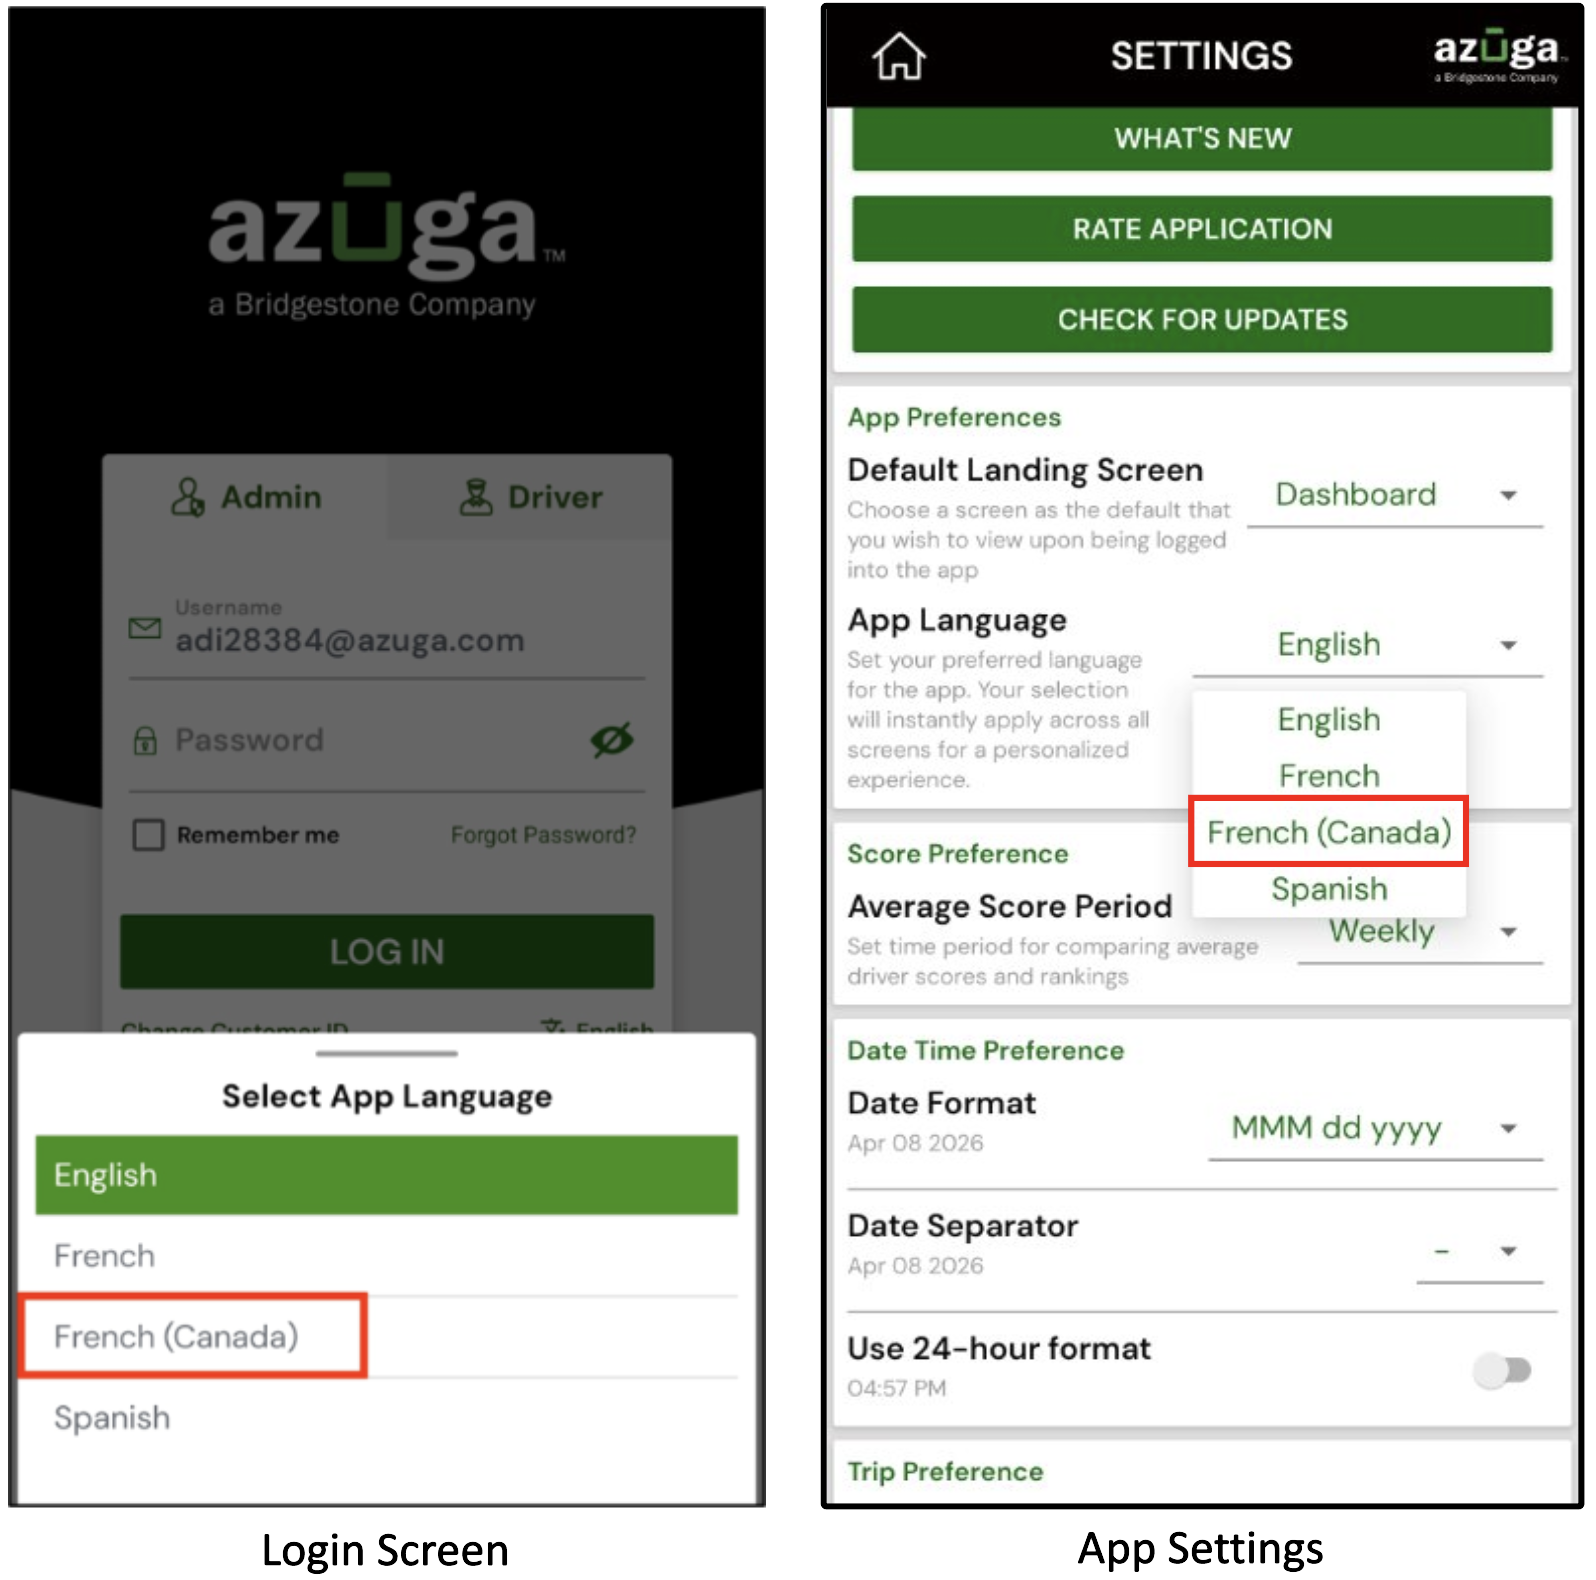1596x1580 pixels.
Task: Open the Date Separator dropdown
Action: coord(1480,1252)
